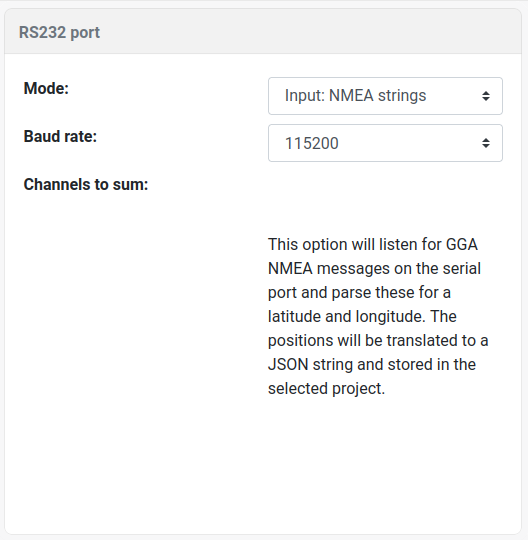The width and height of the screenshot is (528, 540).
Task: Click the 'Channels to sum:' label
Action: (86, 185)
